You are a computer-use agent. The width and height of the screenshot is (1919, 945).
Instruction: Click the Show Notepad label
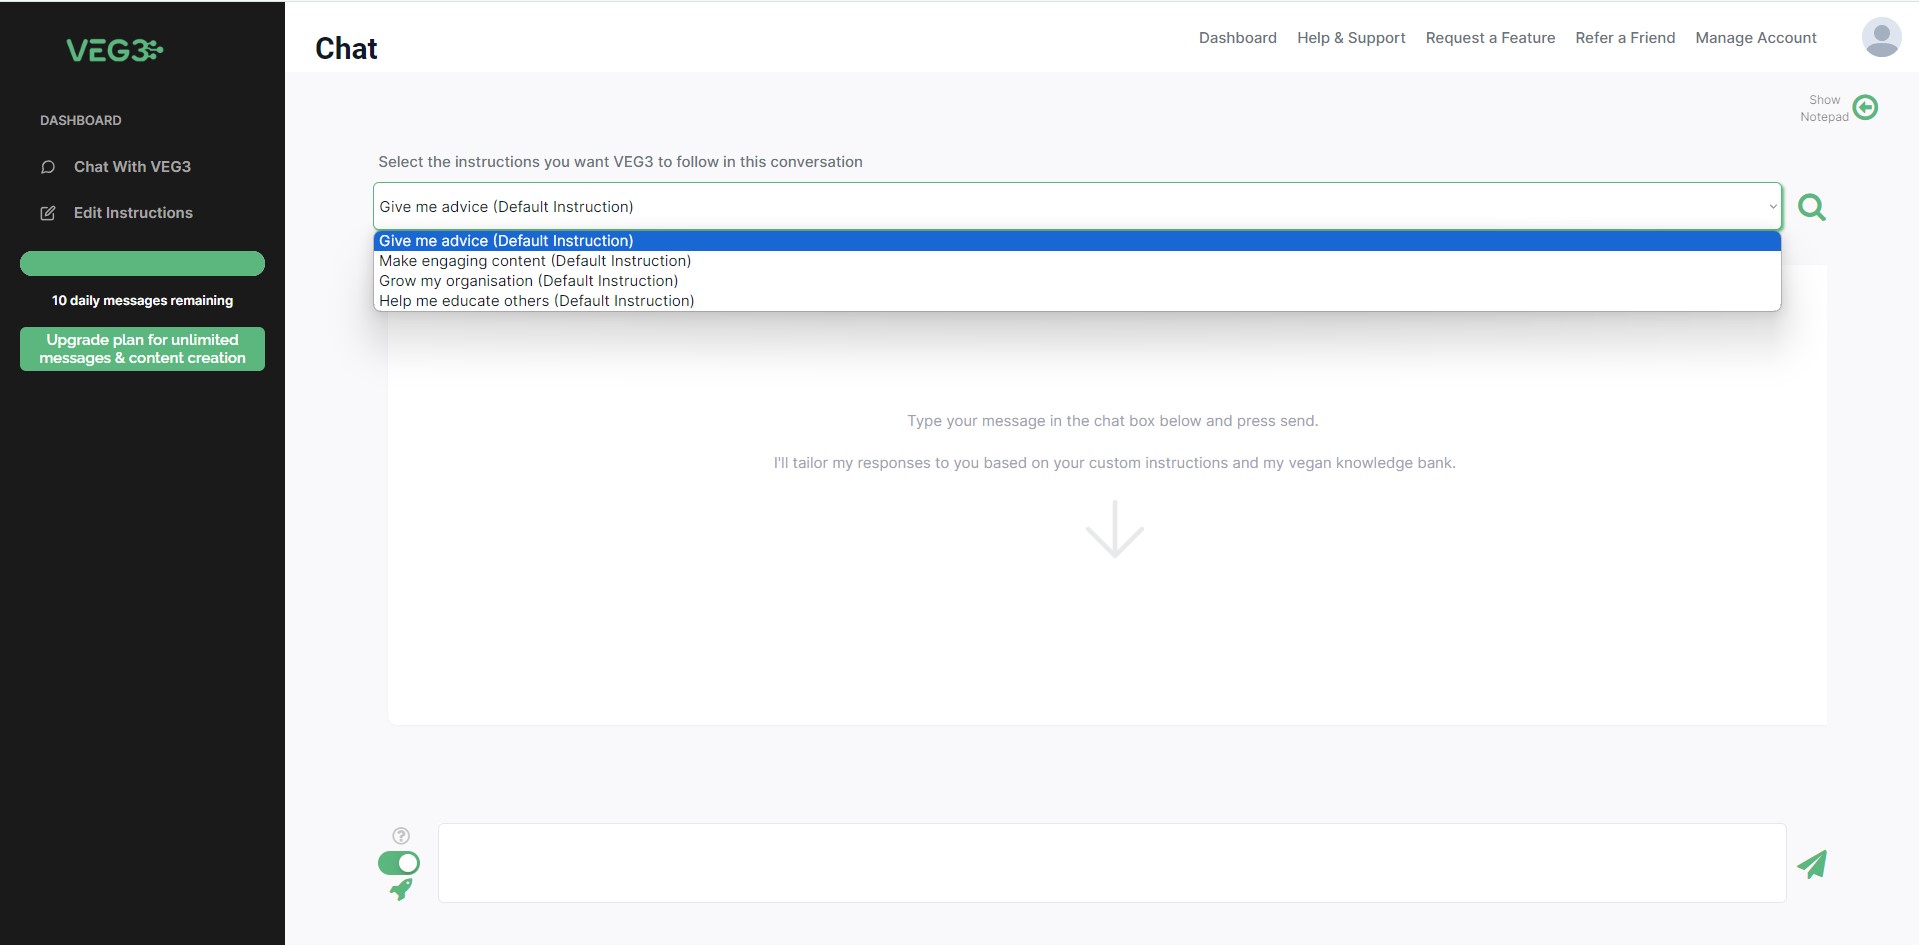coord(1824,108)
